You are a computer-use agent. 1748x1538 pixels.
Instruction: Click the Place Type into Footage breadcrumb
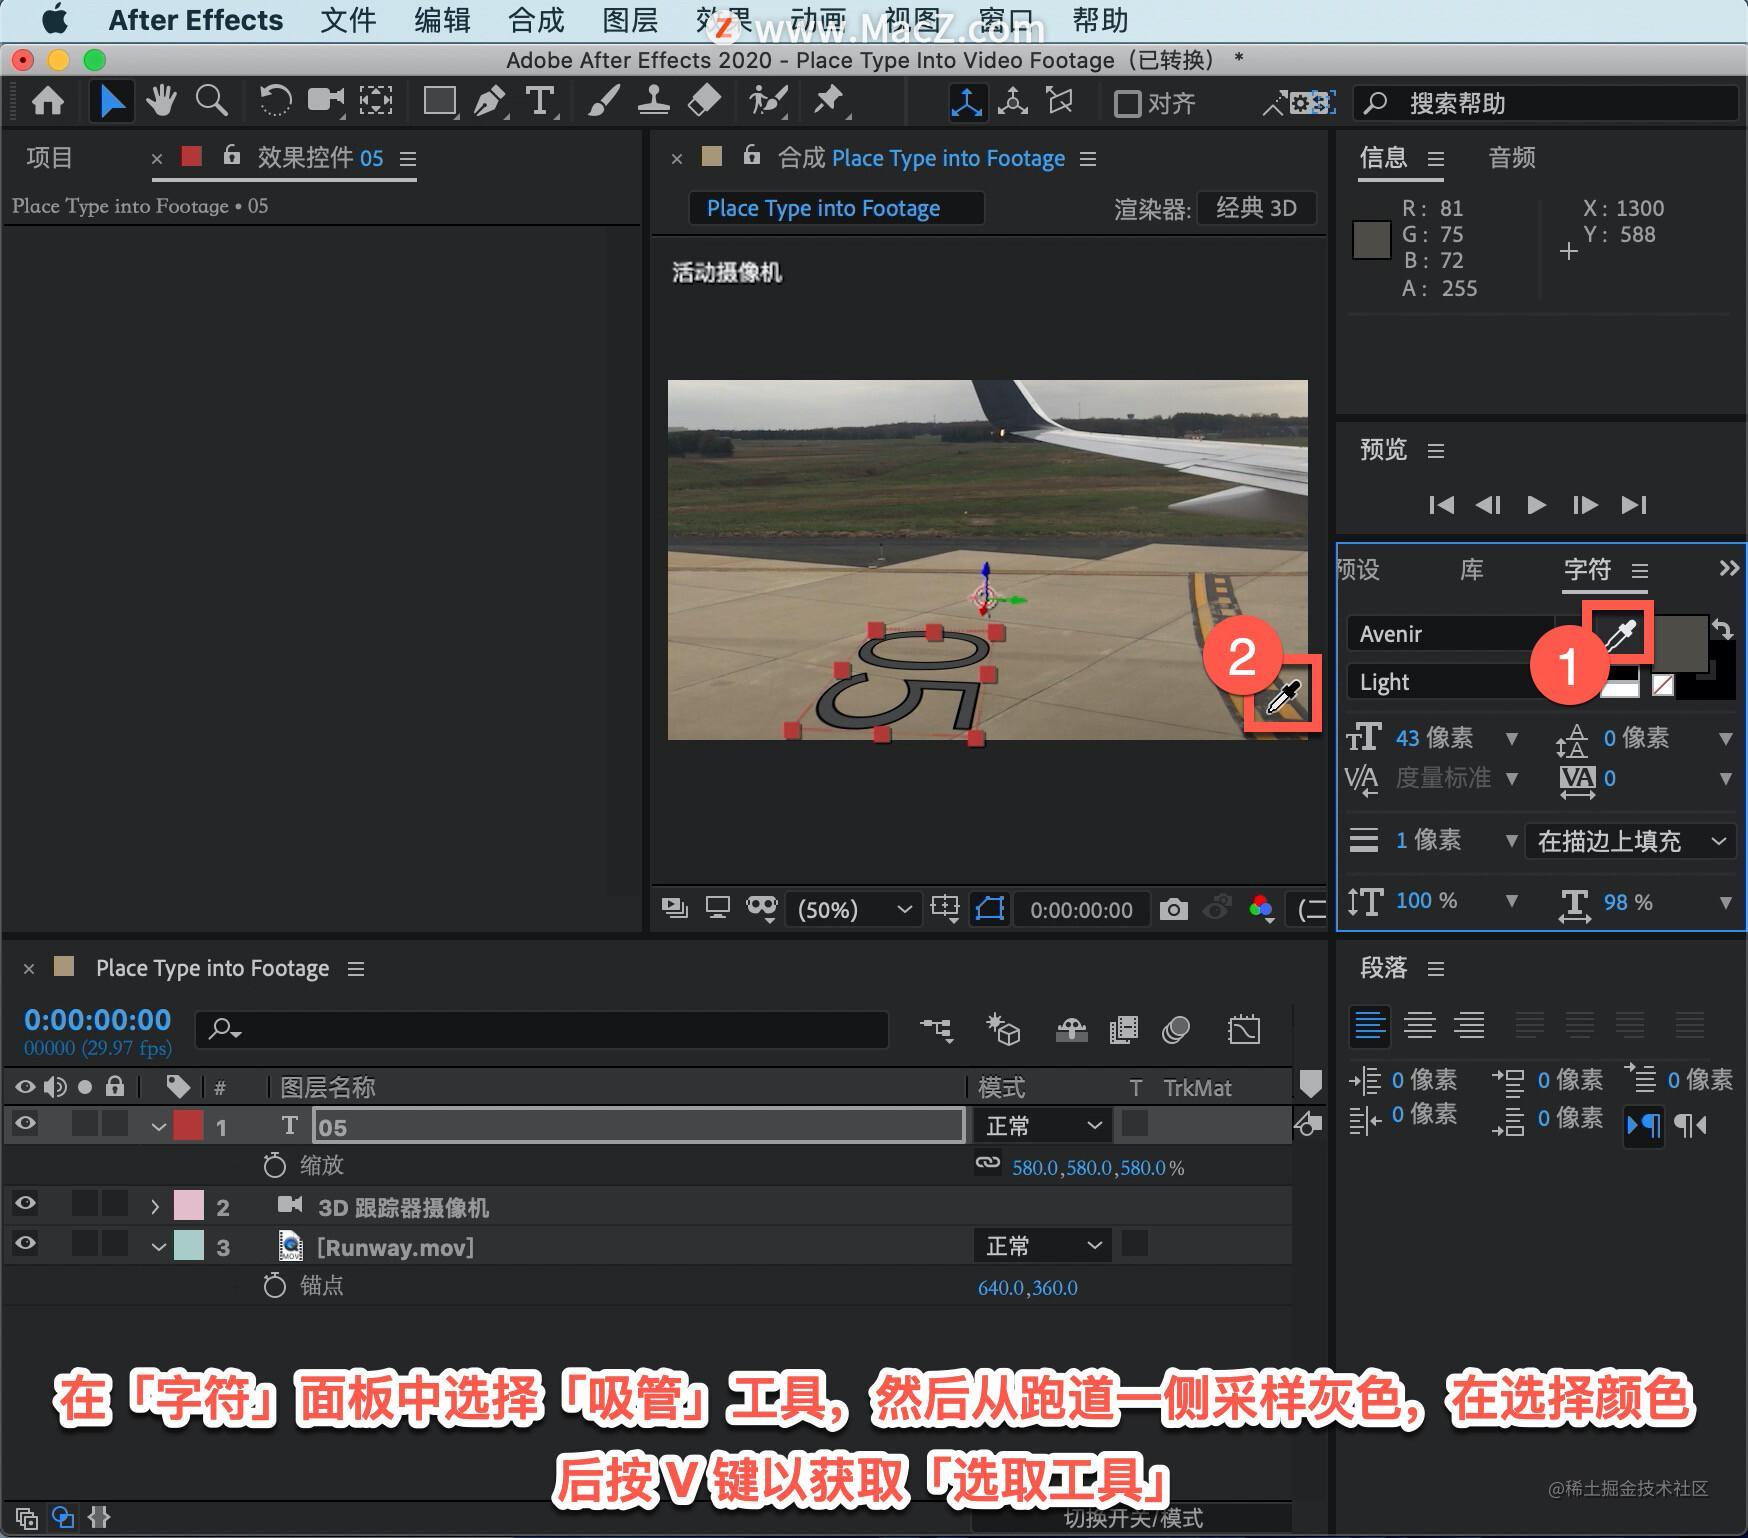point(836,208)
